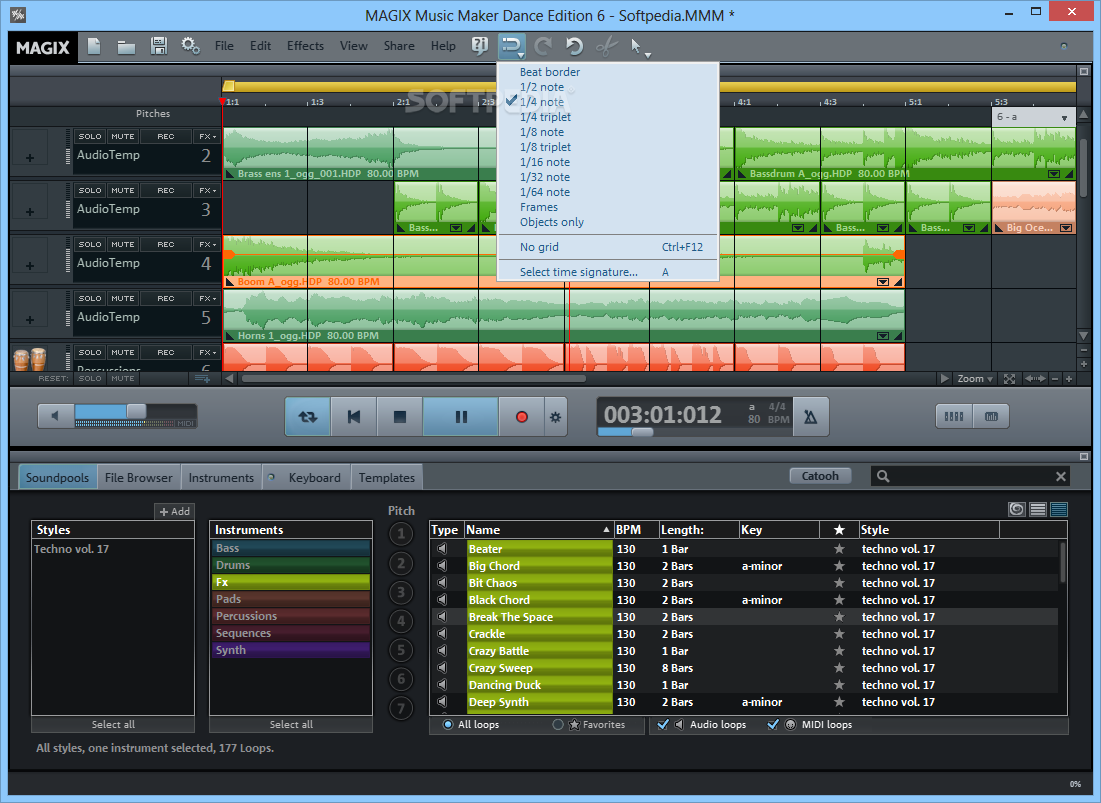This screenshot has height=803, width=1101.
Task: Toggle SOLO on AudioTemp track 5
Action: pos(90,298)
